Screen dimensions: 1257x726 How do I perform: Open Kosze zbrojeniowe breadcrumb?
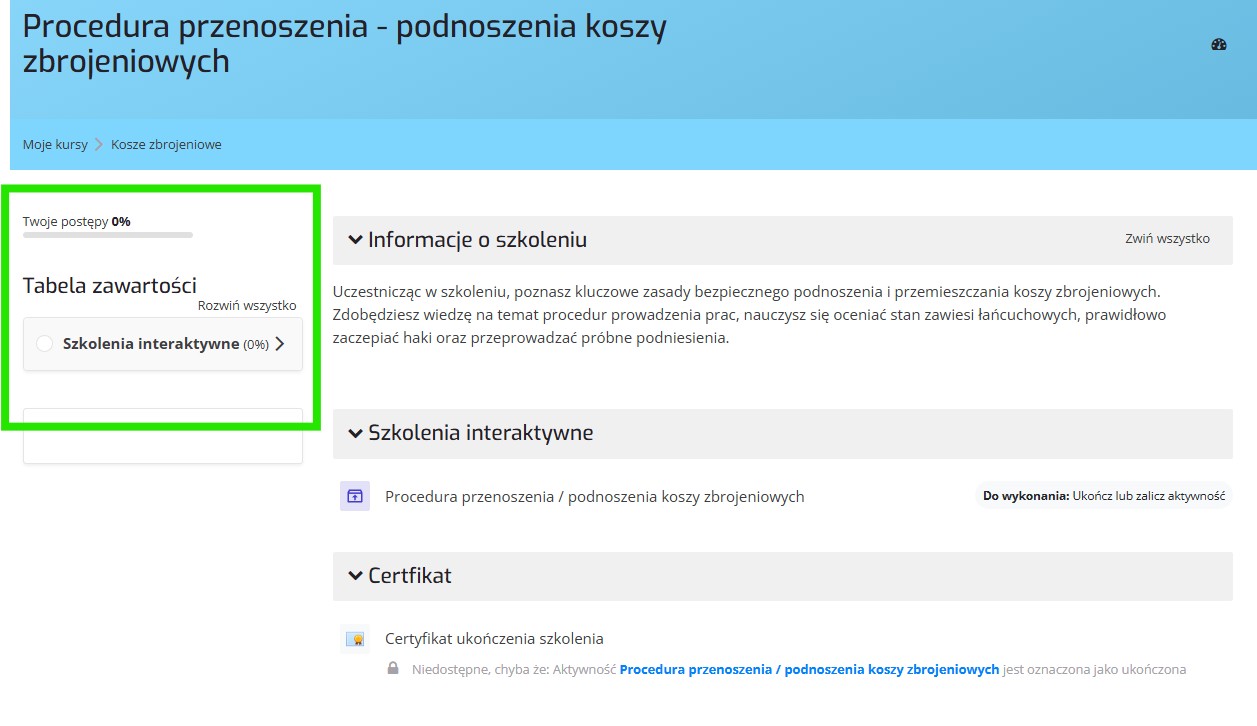(x=166, y=144)
